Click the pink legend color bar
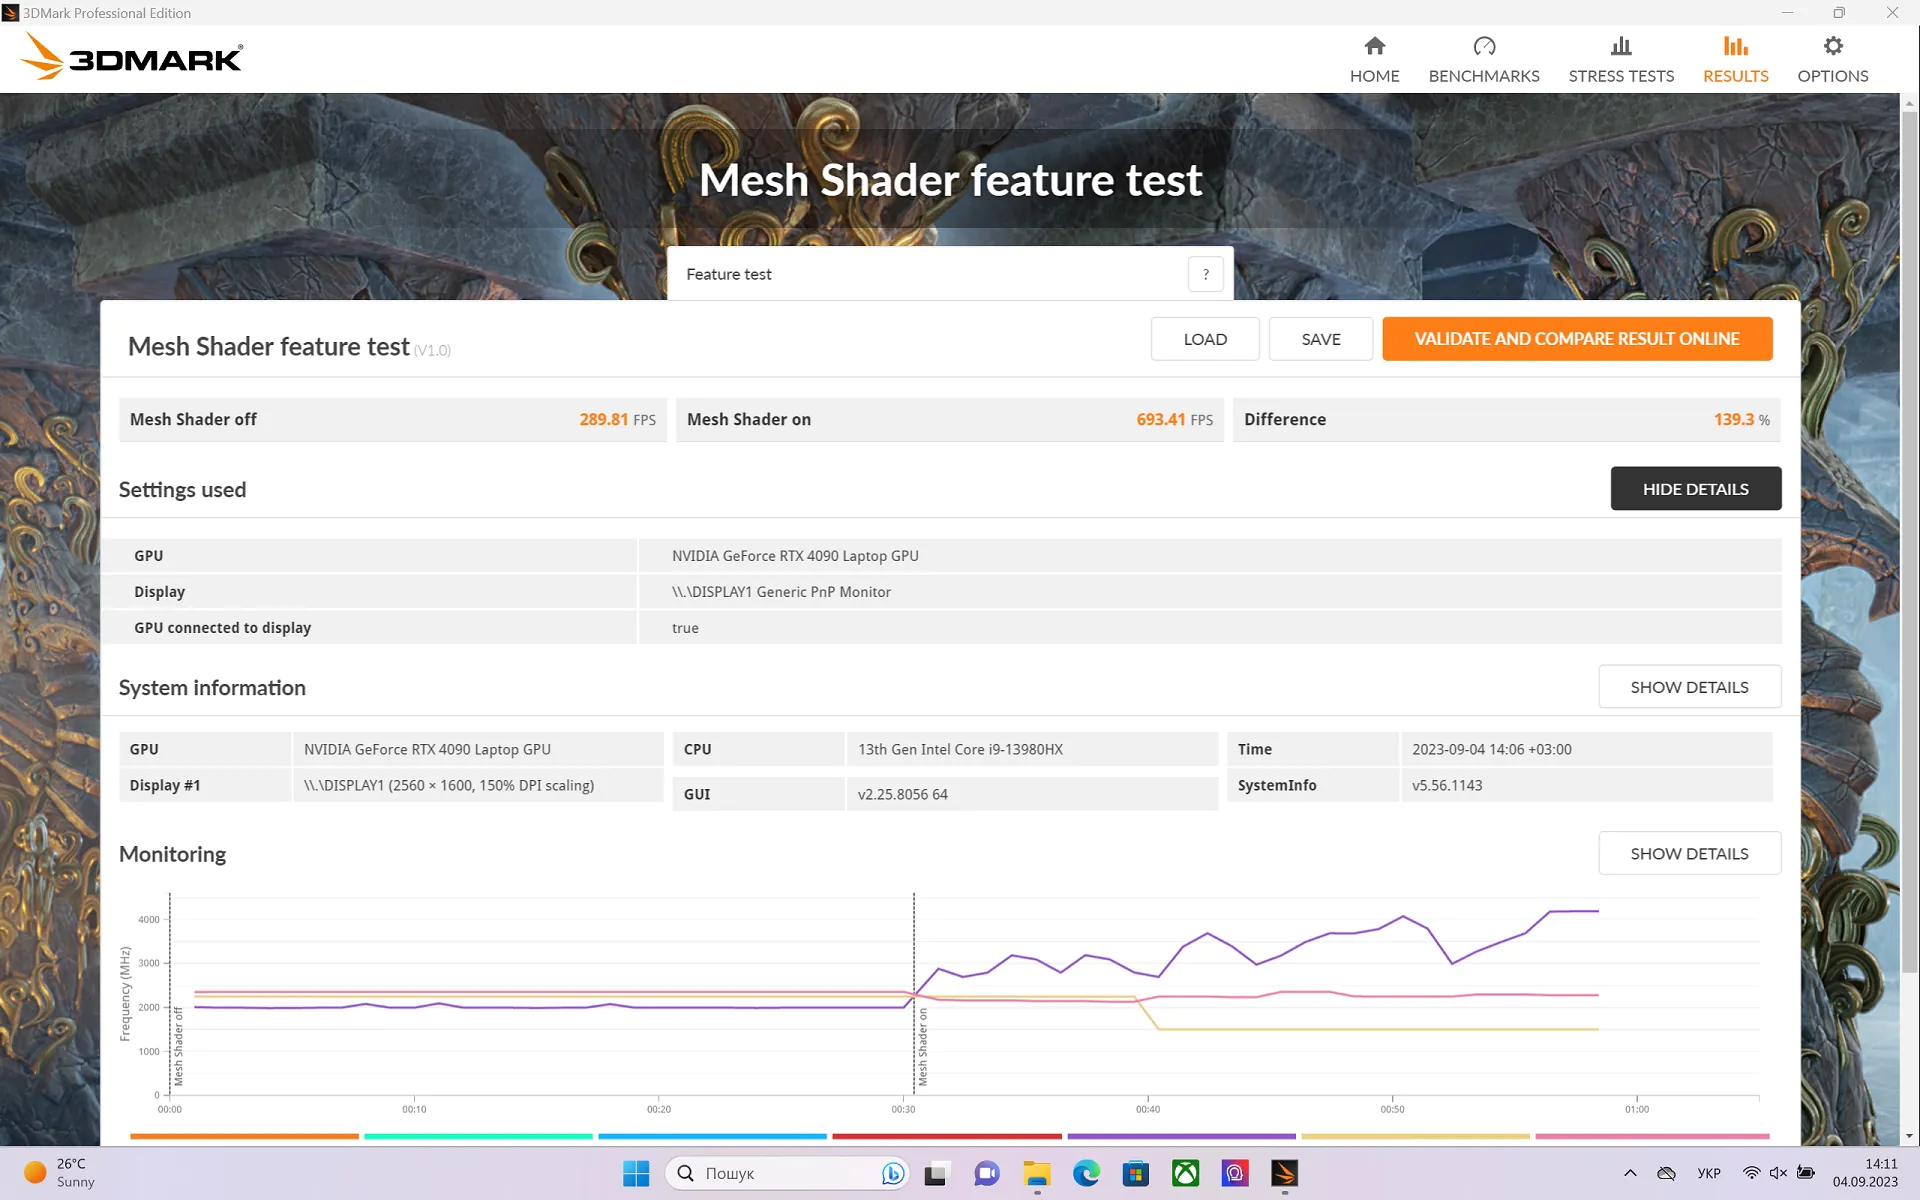This screenshot has height=1200, width=1920. point(1652,1136)
